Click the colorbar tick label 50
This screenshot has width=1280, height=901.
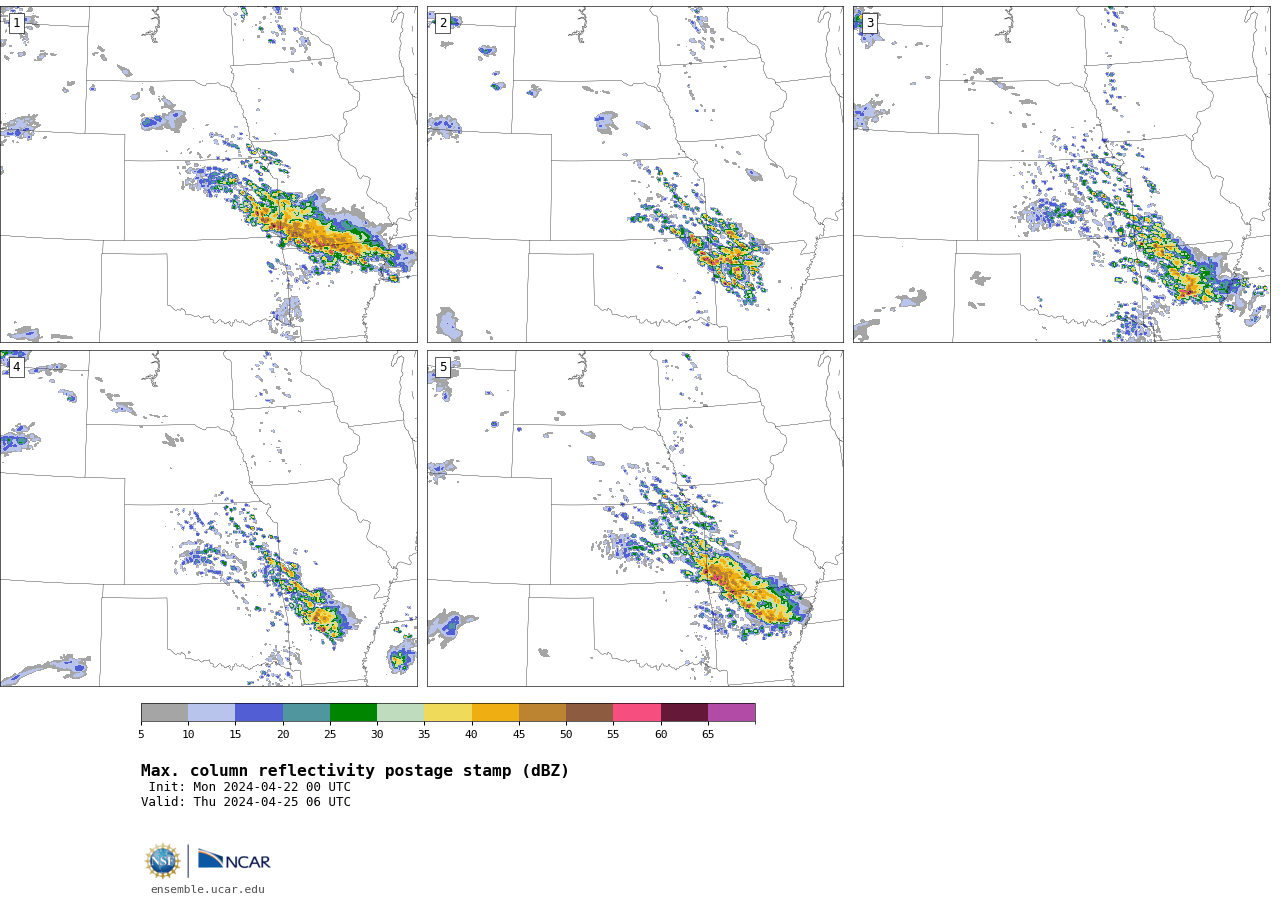[x=566, y=735]
